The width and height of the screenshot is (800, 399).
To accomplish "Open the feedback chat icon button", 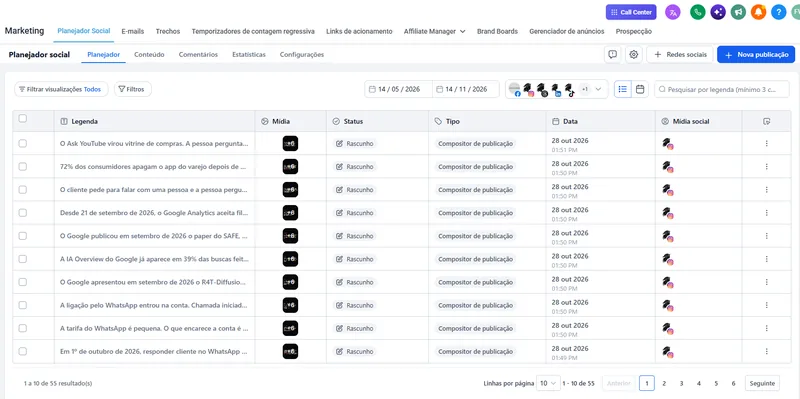I will coord(613,55).
